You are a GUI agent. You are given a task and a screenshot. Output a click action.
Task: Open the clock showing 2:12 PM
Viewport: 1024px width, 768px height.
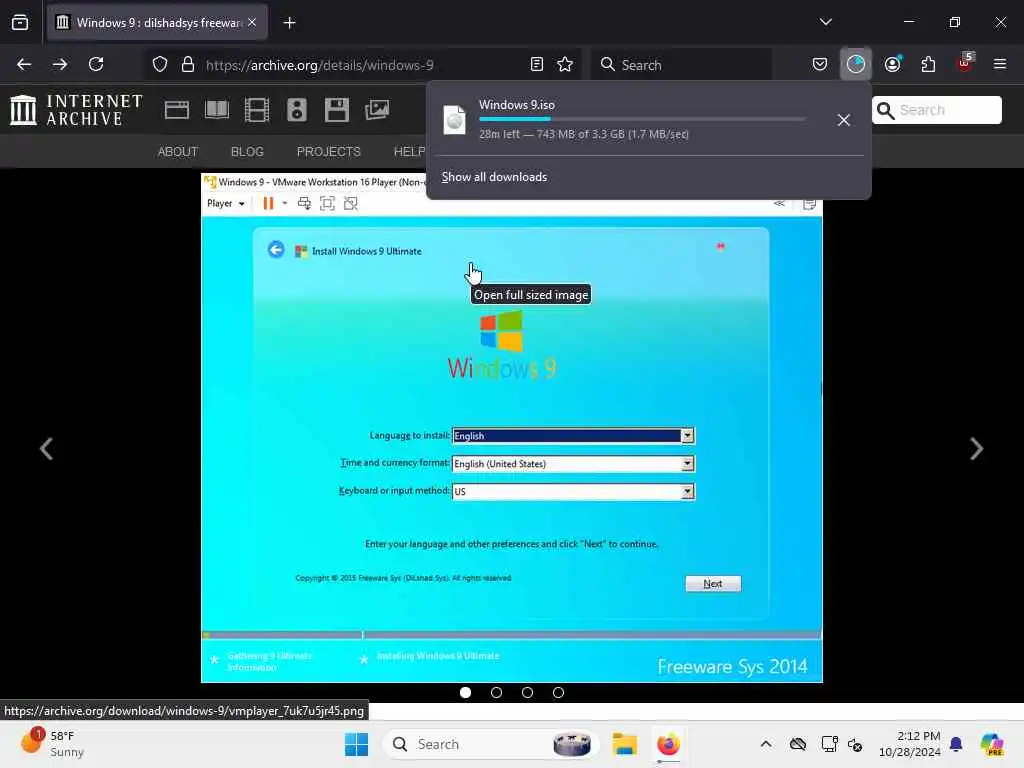[910, 744]
